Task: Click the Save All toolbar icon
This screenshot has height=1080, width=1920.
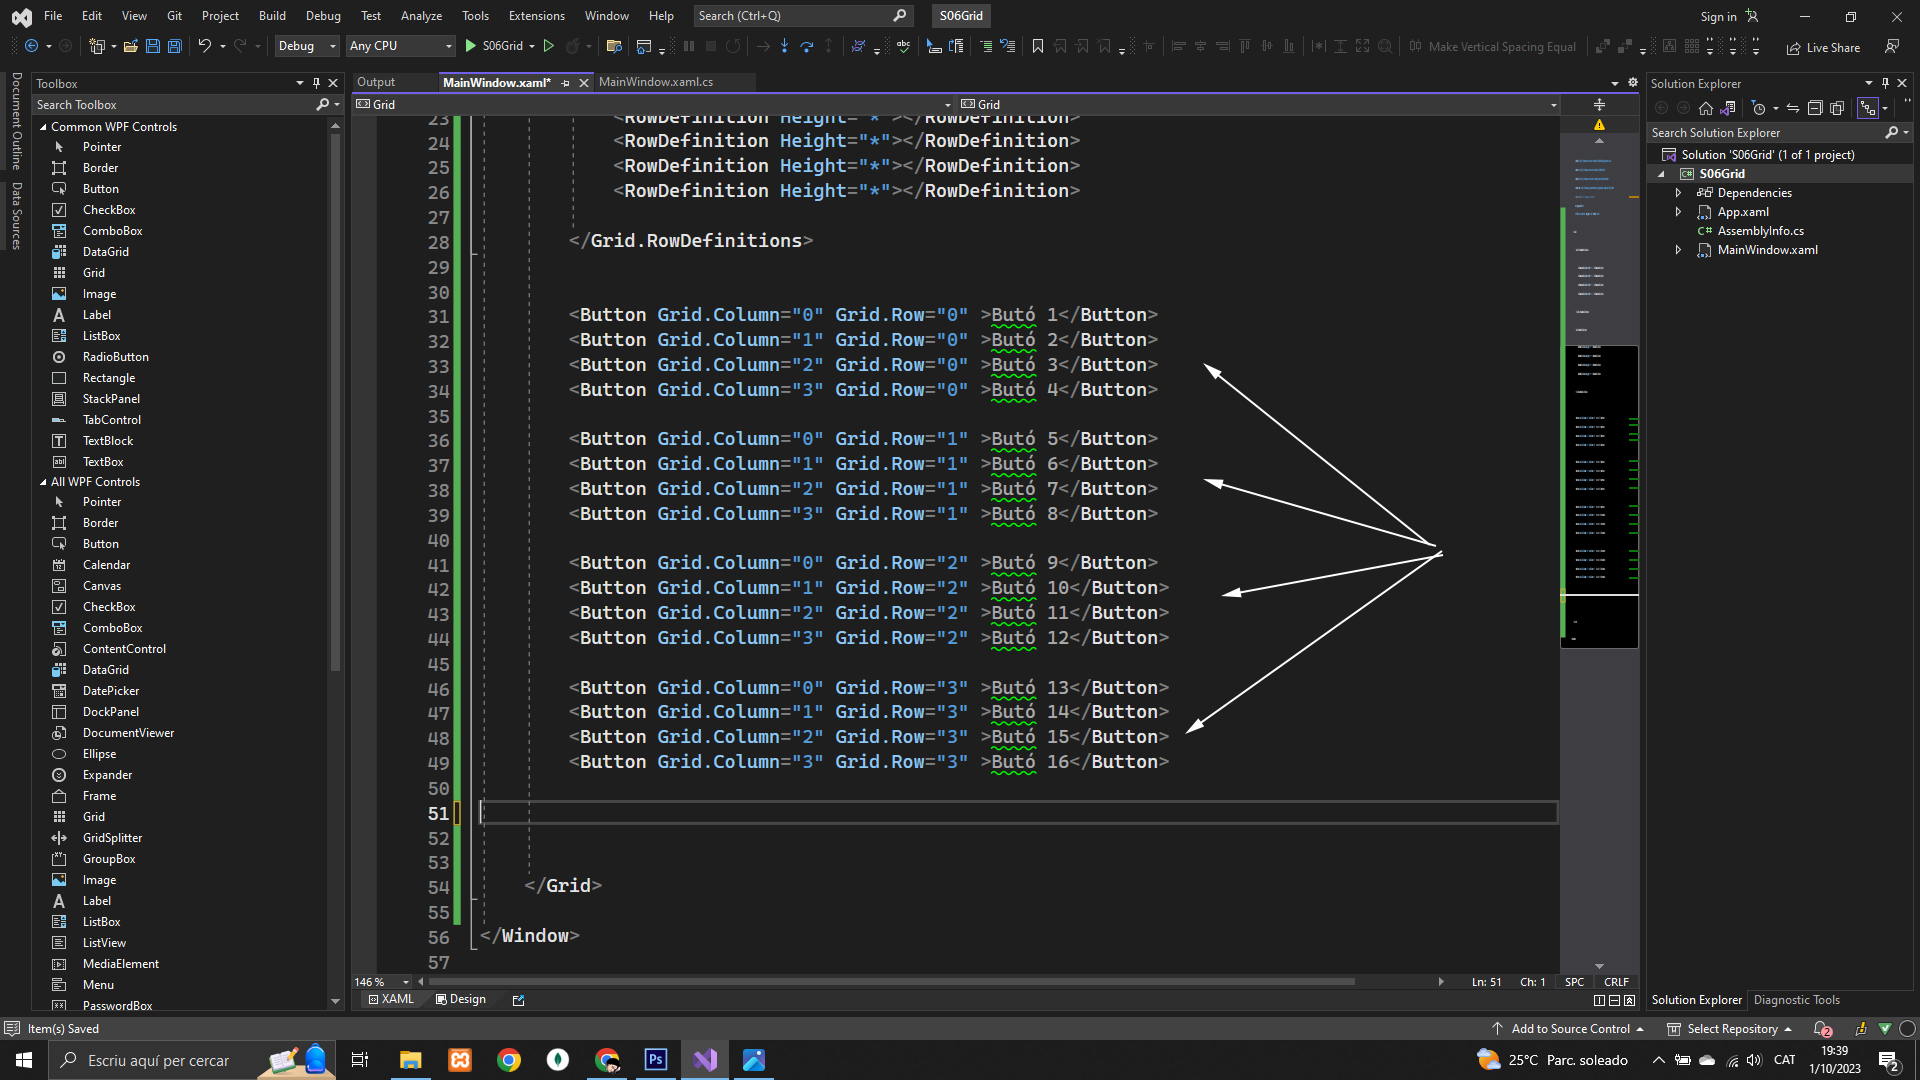Action: coord(175,46)
